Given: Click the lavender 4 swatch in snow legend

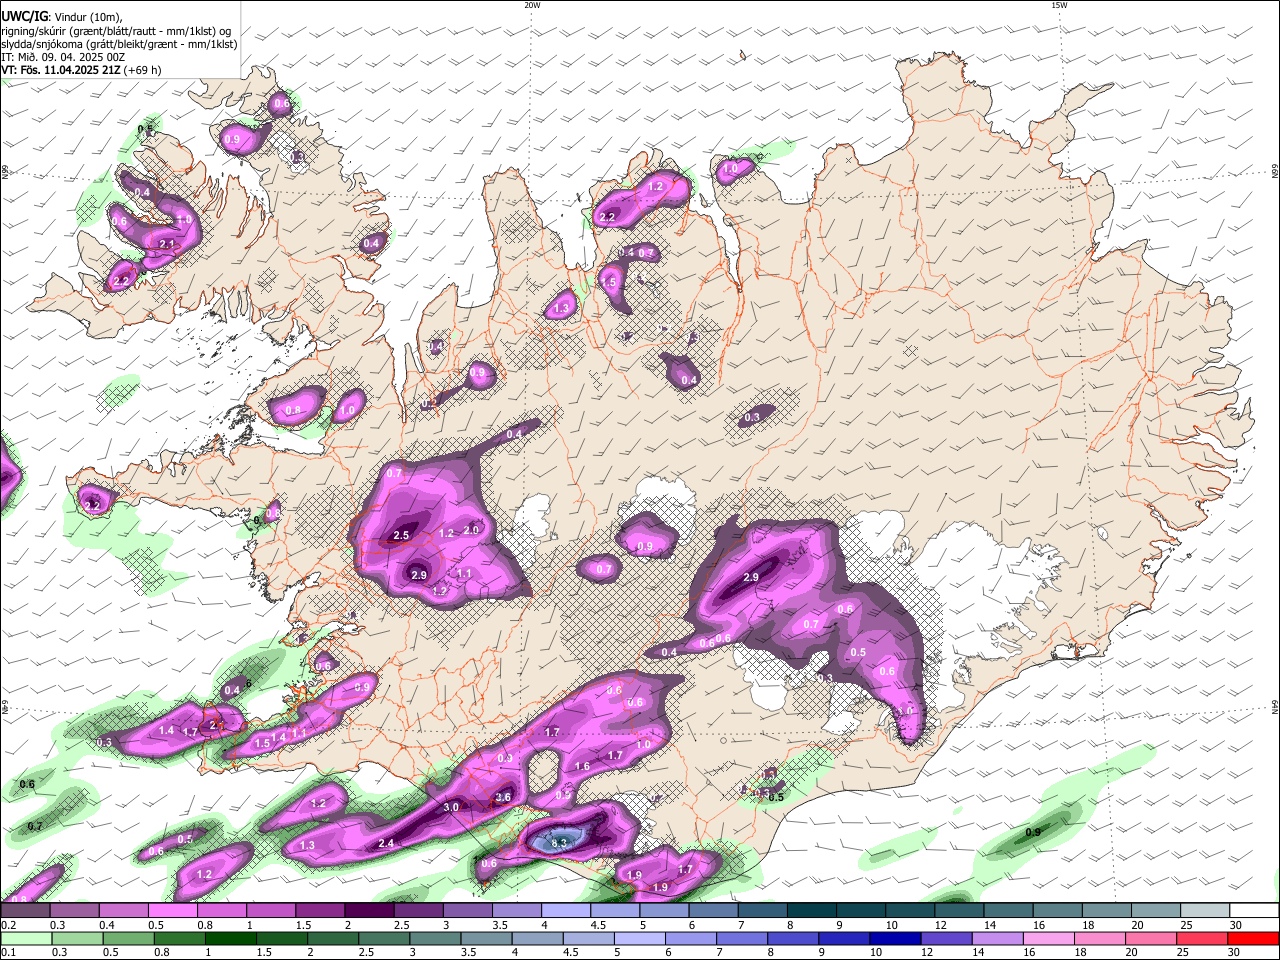Looking at the screenshot, I should (x=566, y=911).
